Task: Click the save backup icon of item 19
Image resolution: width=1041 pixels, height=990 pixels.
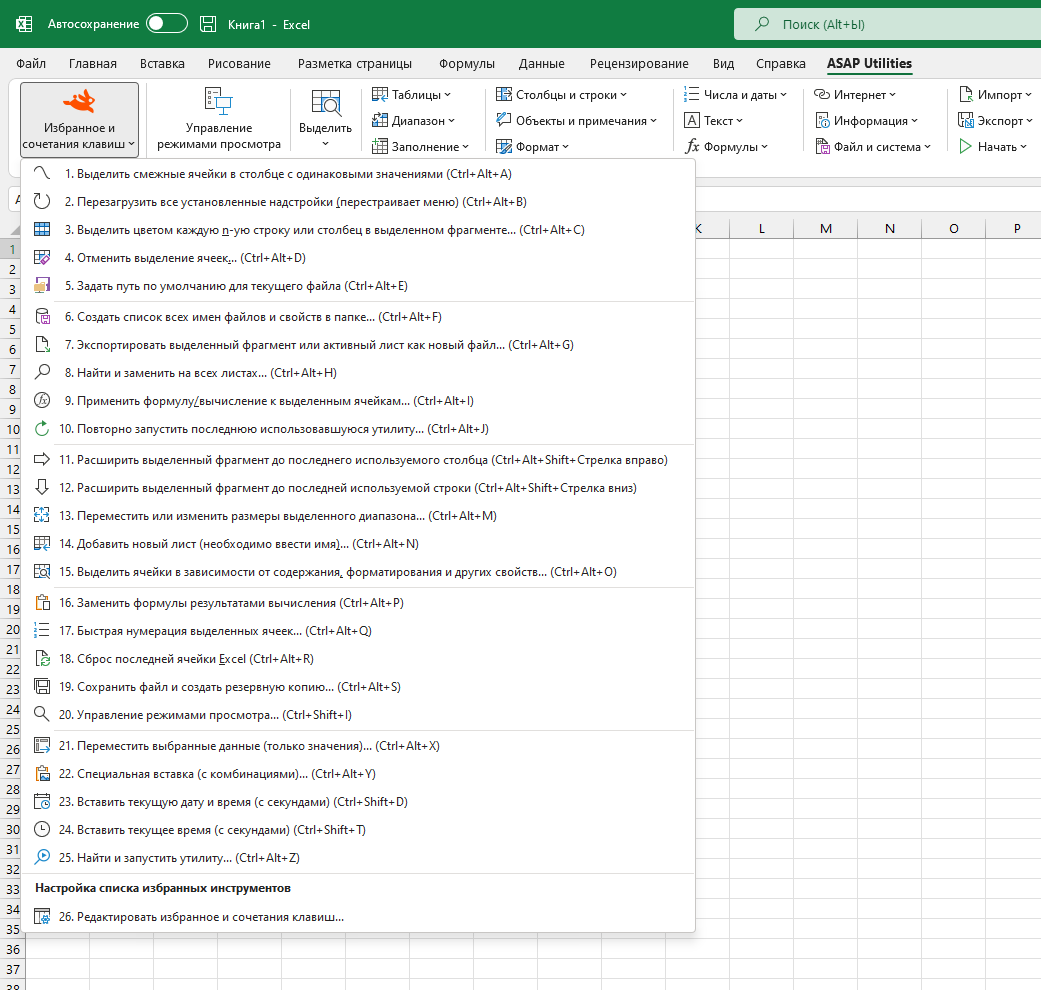Action: (x=42, y=686)
